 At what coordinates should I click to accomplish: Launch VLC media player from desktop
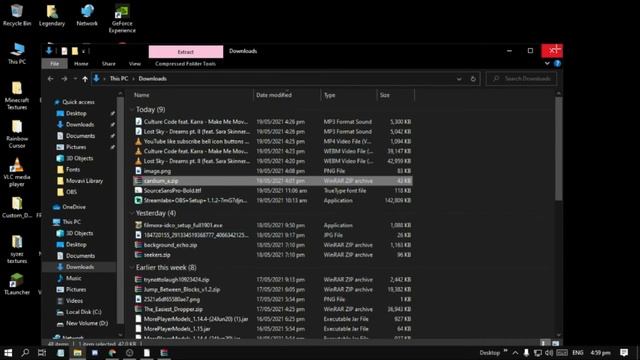coord(17,172)
